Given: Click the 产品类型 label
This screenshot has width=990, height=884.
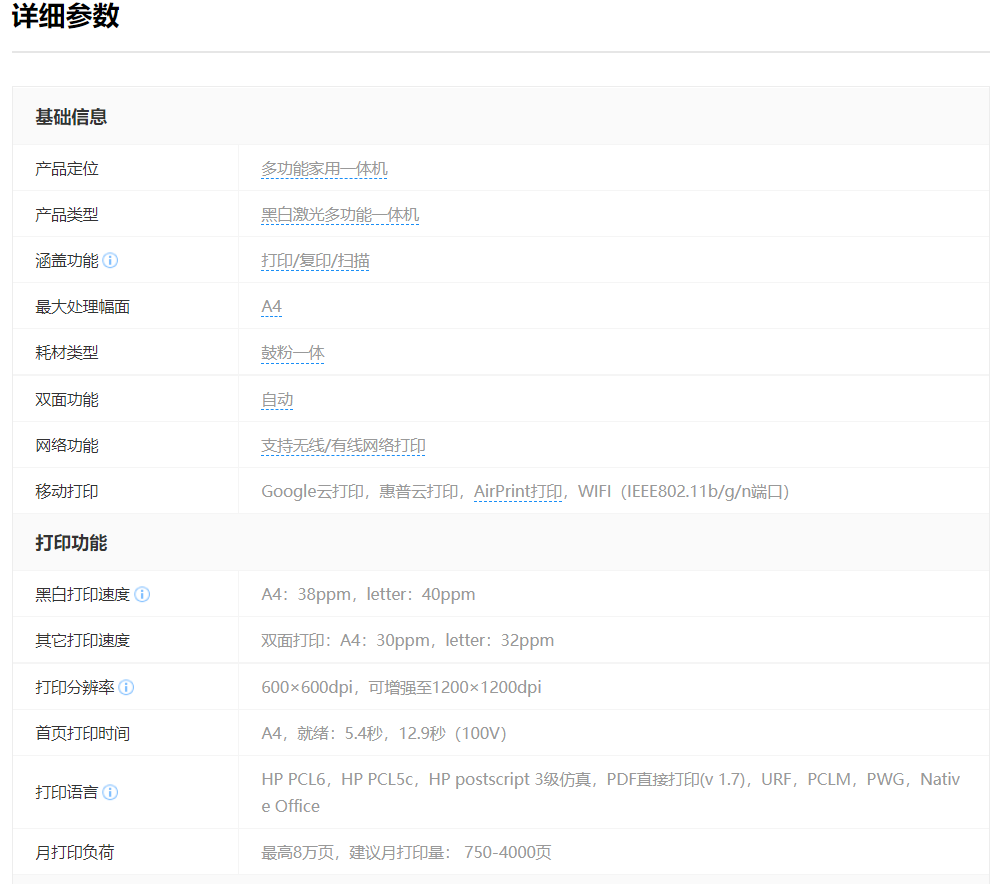Looking at the screenshot, I should [x=67, y=215].
